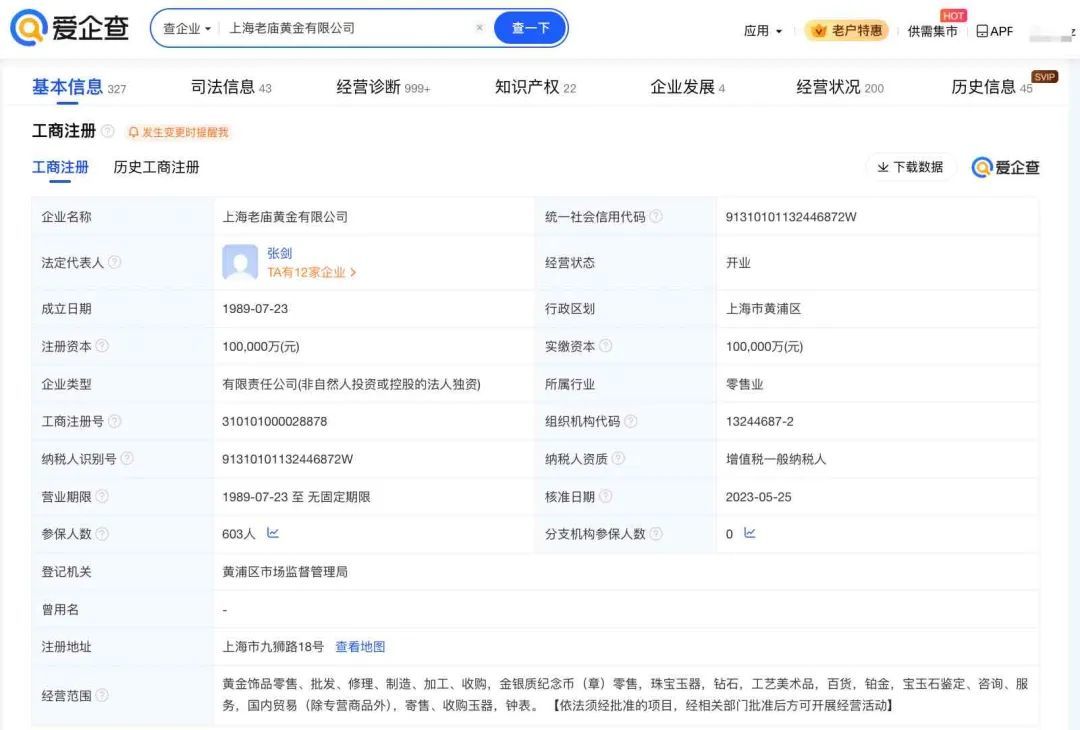The image size is (1080, 730).
Task: Open the trend chart icon next to 603人
Action: [273, 533]
